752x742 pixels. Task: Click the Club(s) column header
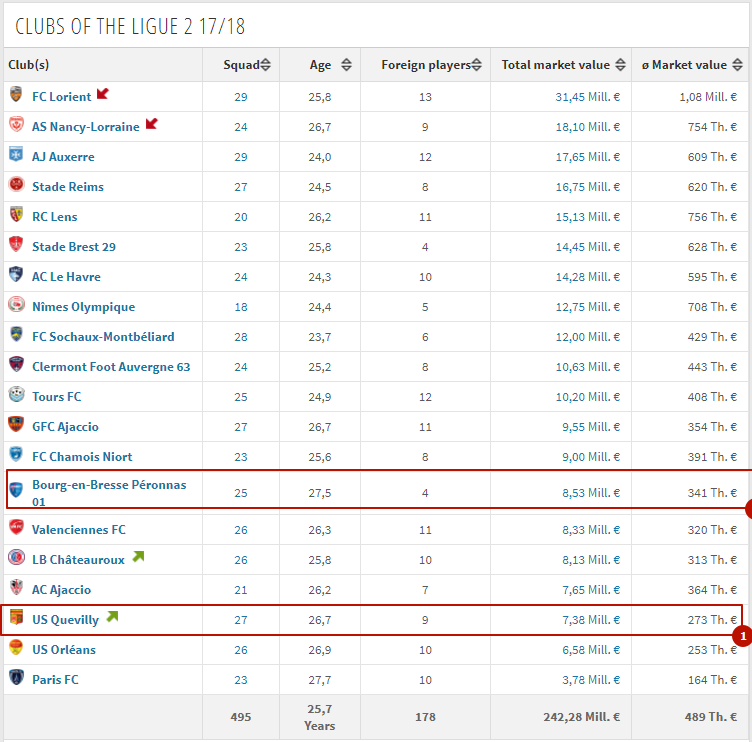pyautogui.click(x=29, y=65)
